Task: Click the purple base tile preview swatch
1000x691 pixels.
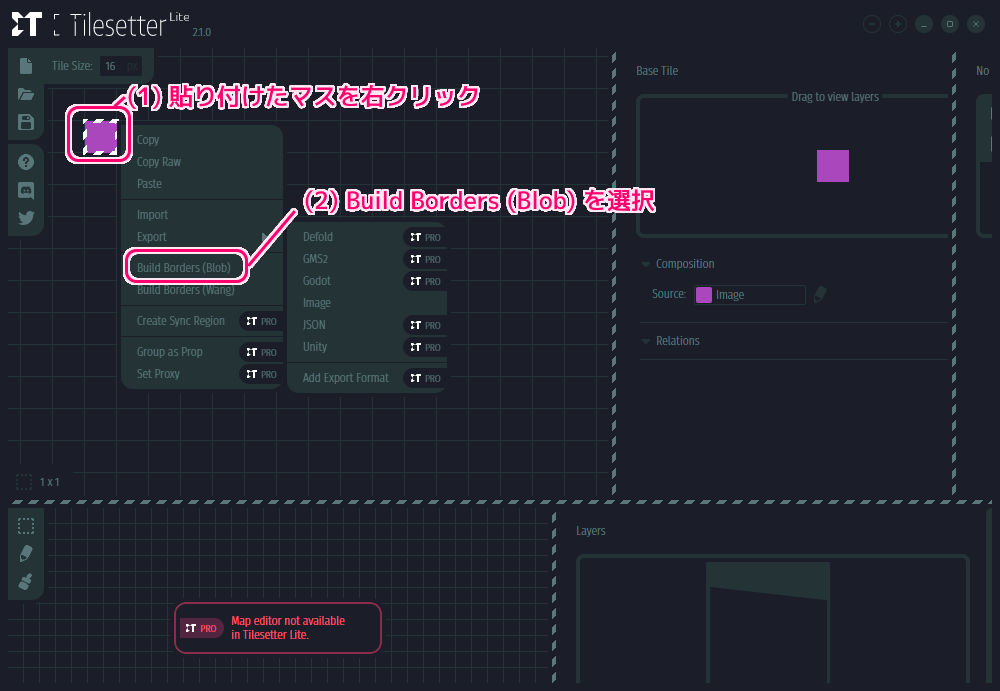Action: click(x=833, y=166)
